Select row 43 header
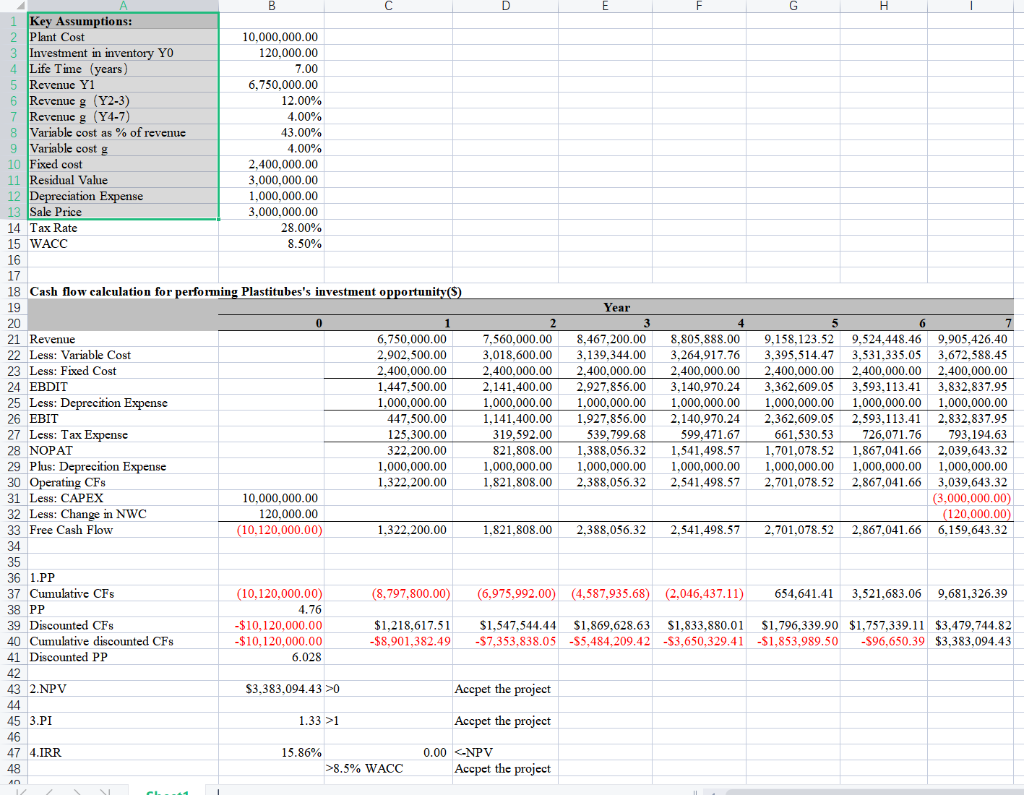 point(13,689)
